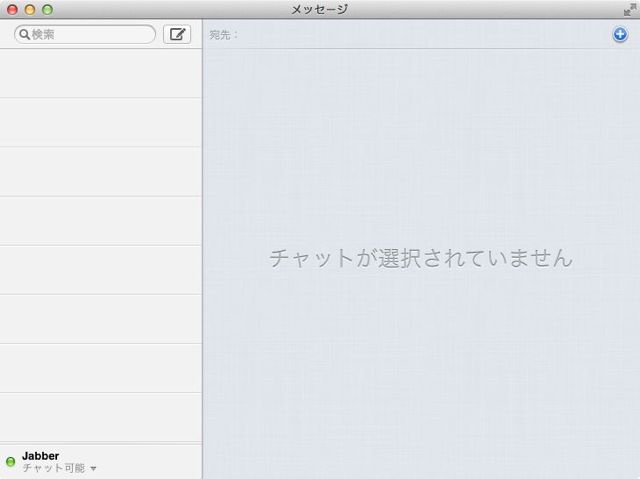Click the blue plus add recipient button
Image resolution: width=640 pixels, height=479 pixels.
tap(620, 34)
